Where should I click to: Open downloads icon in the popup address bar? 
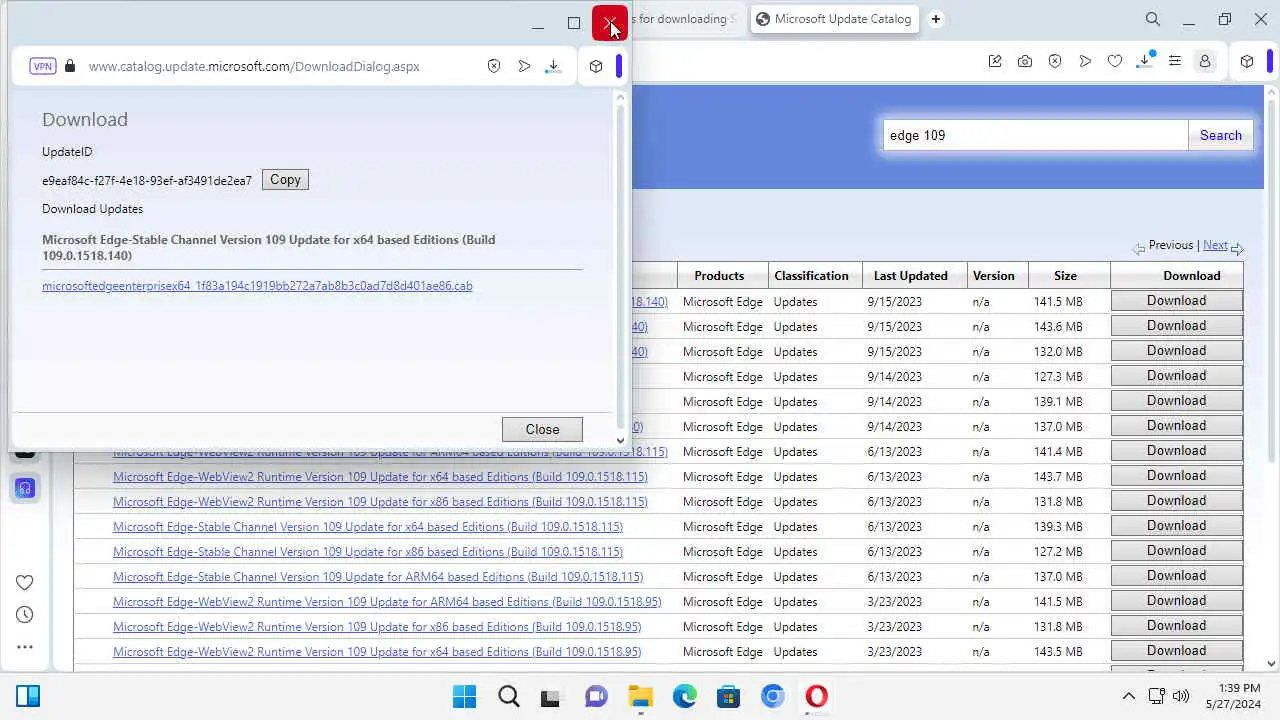(553, 66)
